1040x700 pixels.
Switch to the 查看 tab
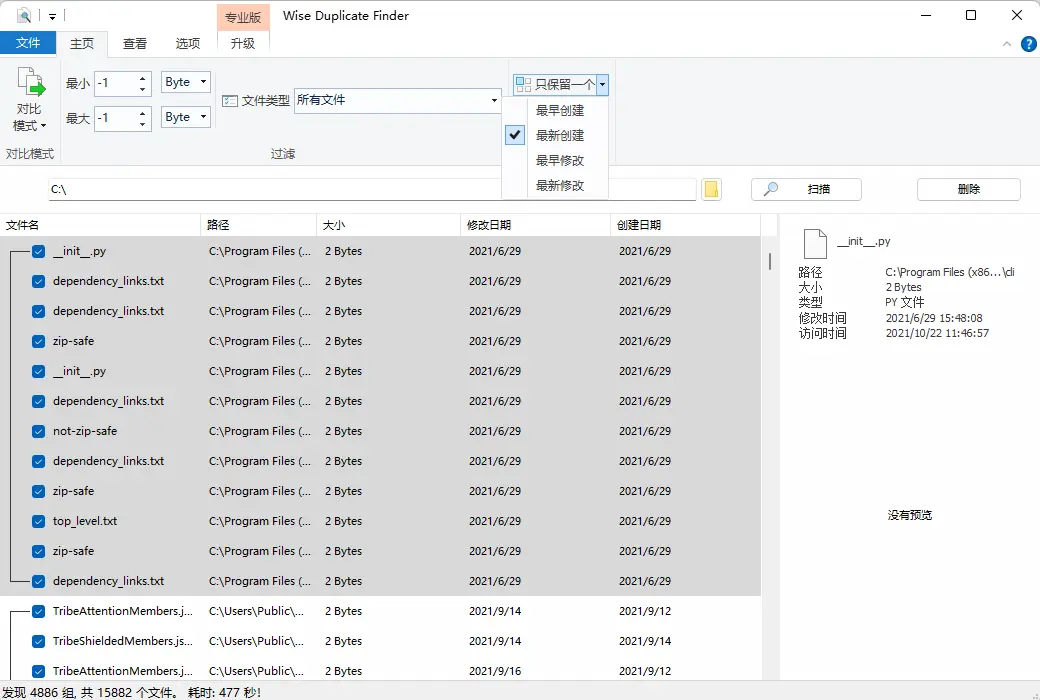[x=135, y=44]
